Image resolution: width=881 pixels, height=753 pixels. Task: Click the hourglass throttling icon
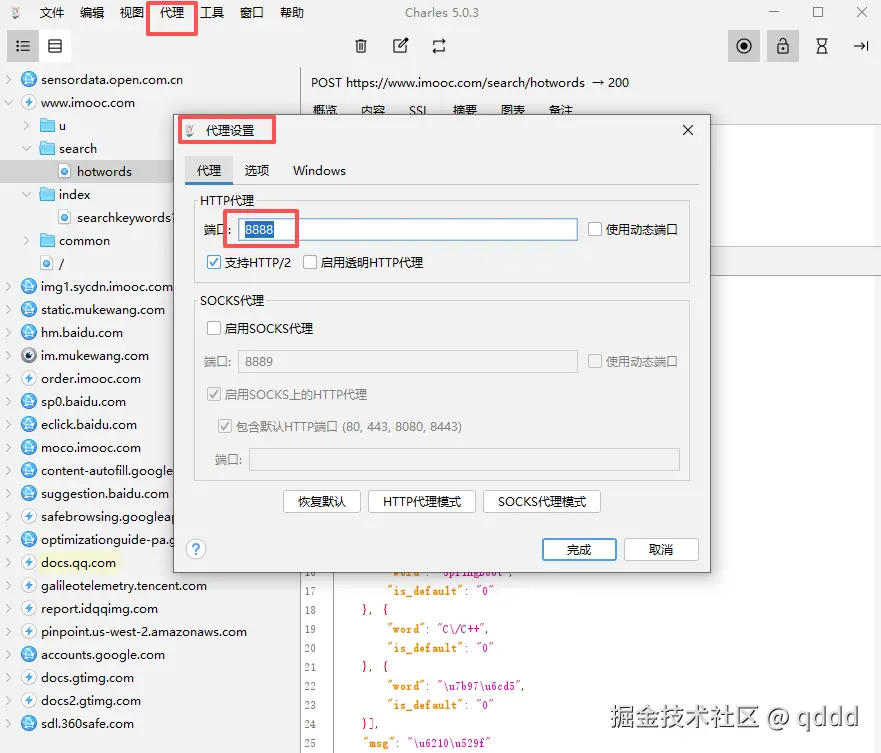[821, 46]
